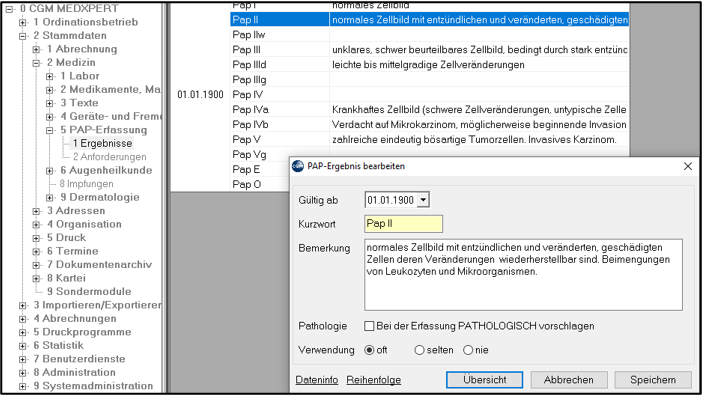Open the 8 Impfungen tree item
This screenshot has width=703, height=396.
86,184
